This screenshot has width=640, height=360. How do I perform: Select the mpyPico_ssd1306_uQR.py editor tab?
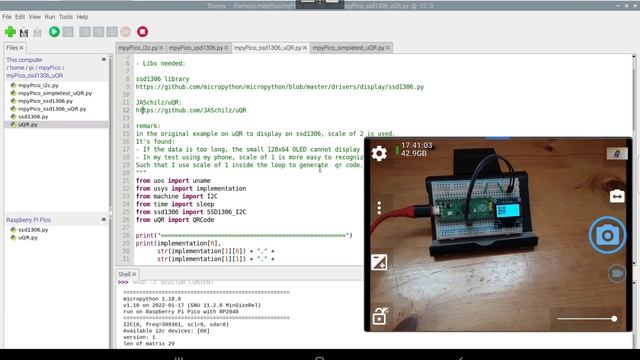(x=268, y=48)
